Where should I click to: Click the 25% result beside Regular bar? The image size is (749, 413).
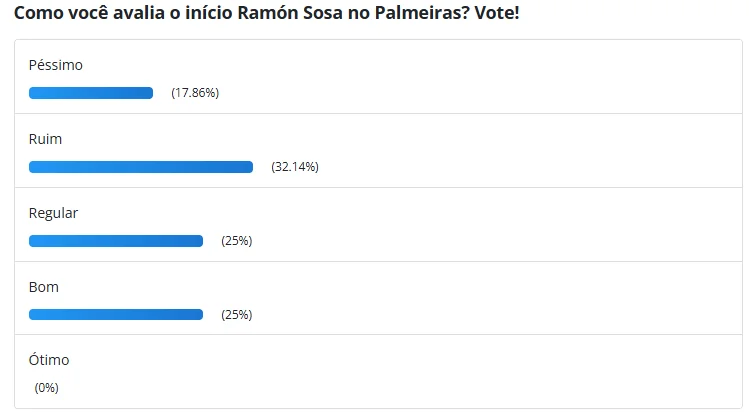[x=238, y=241]
